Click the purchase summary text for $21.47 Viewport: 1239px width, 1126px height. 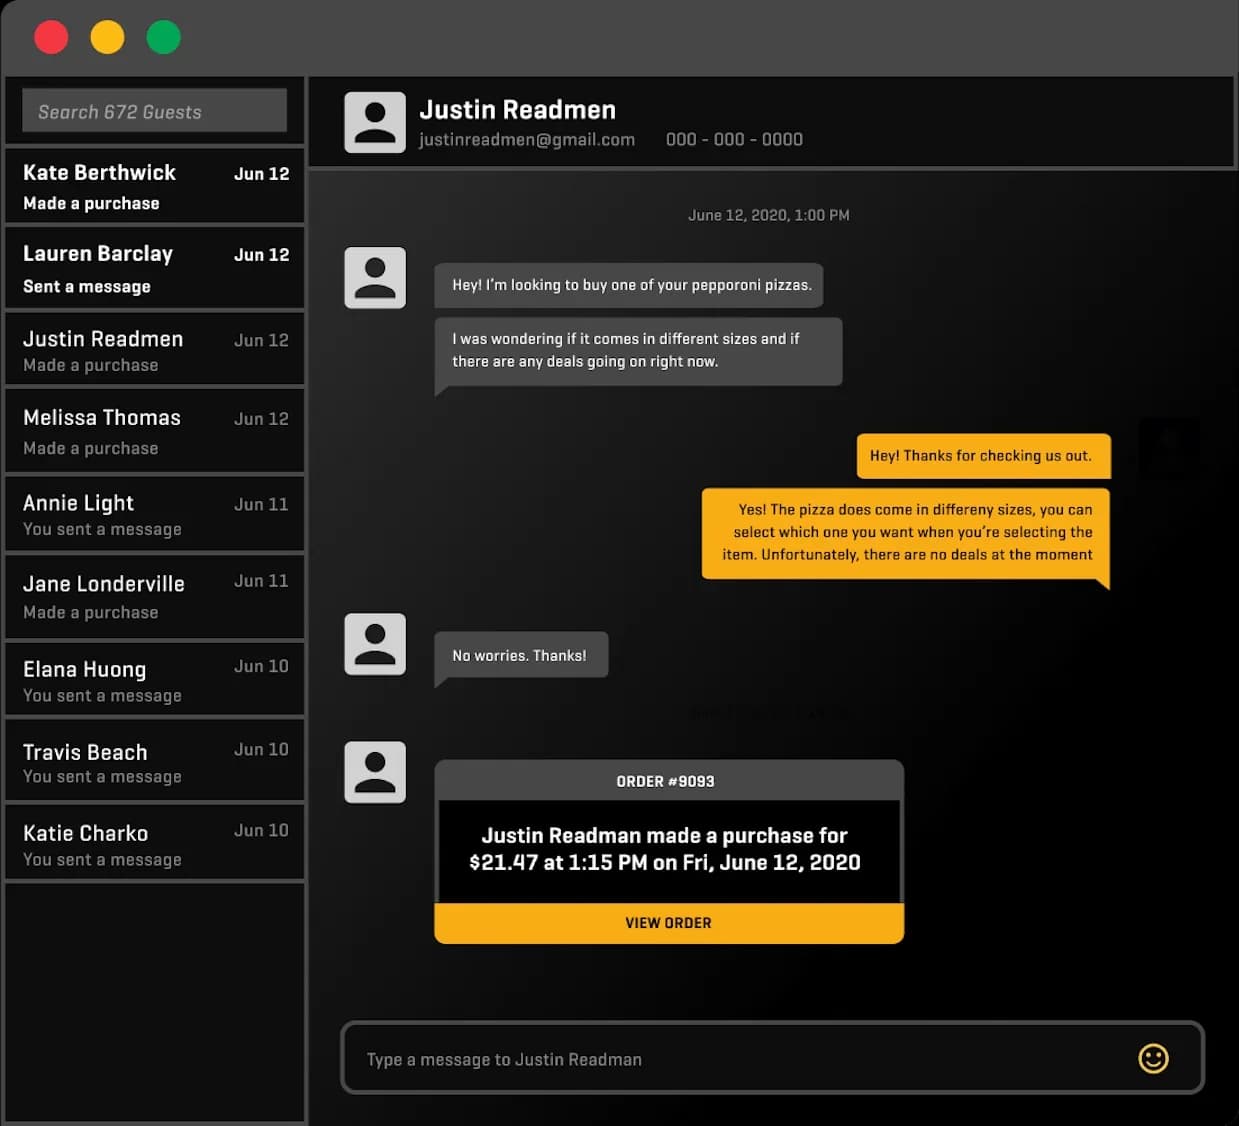point(665,849)
